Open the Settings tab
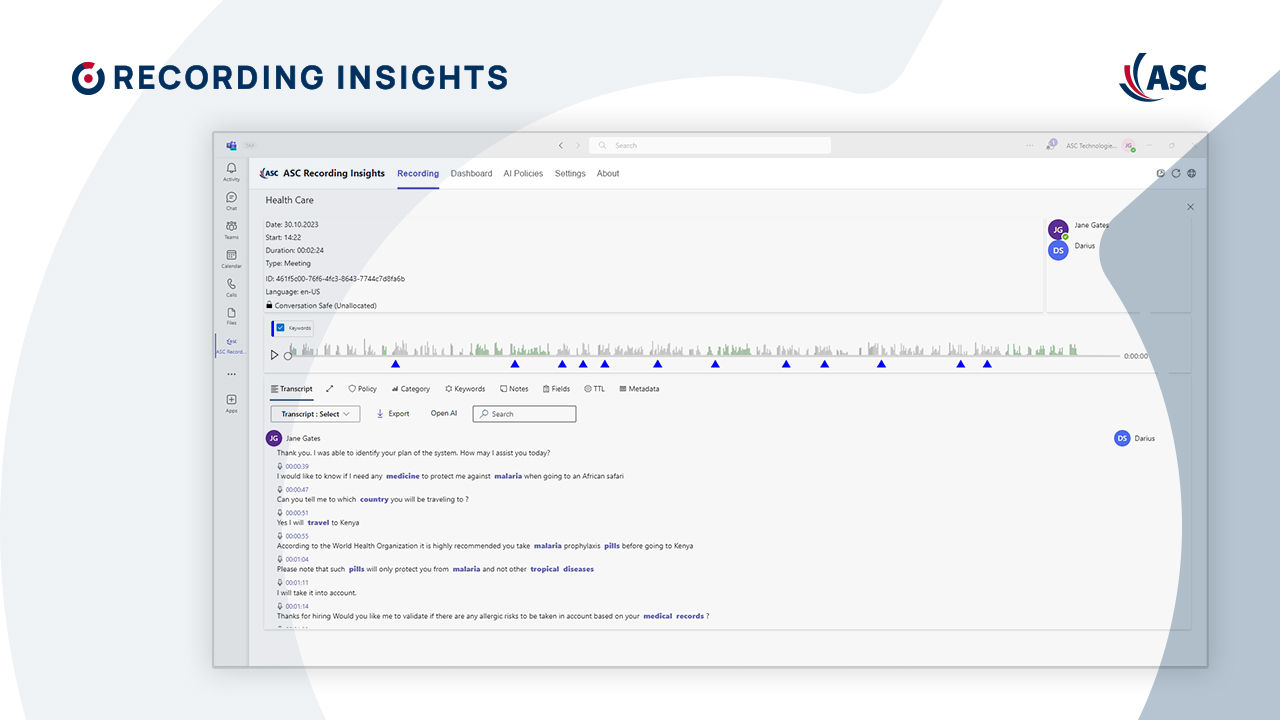 coord(570,174)
